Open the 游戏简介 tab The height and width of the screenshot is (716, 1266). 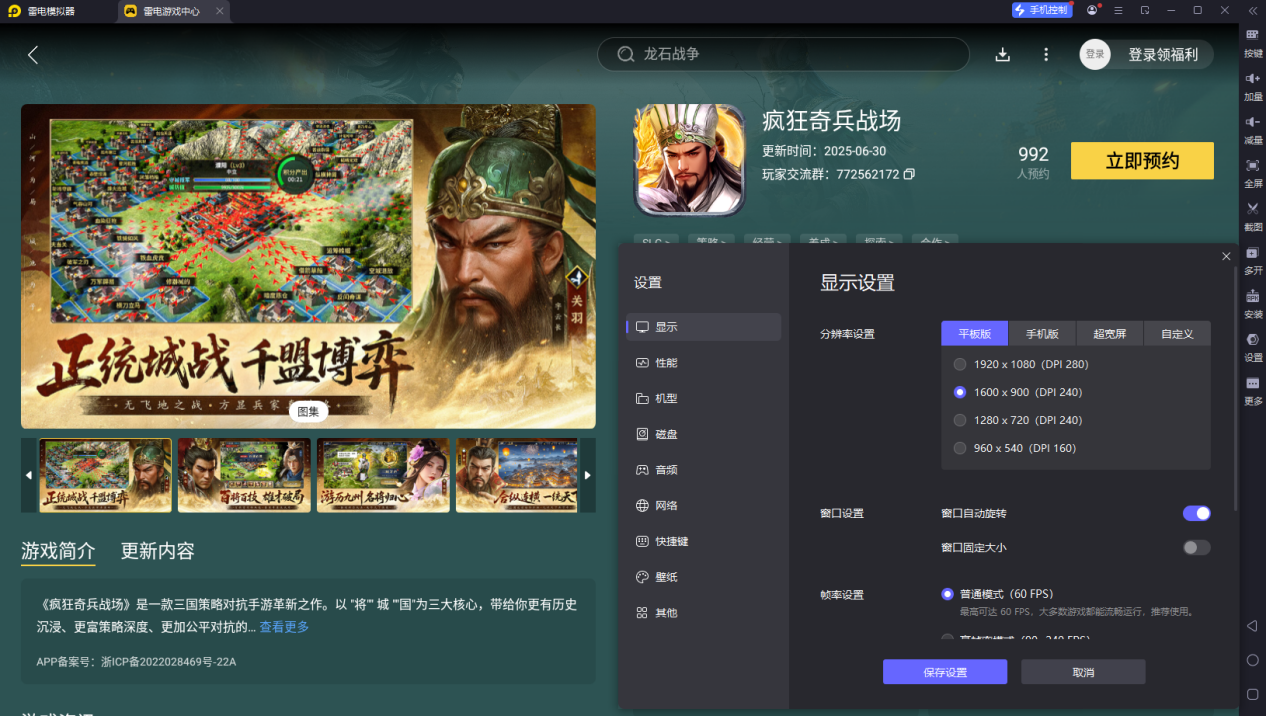point(59,551)
